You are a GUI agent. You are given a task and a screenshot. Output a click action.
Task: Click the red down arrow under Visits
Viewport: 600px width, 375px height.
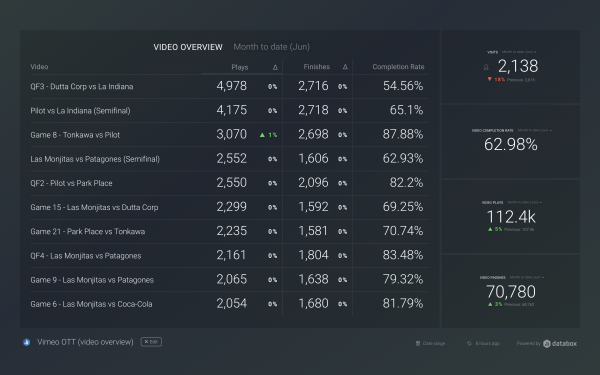(489, 79)
